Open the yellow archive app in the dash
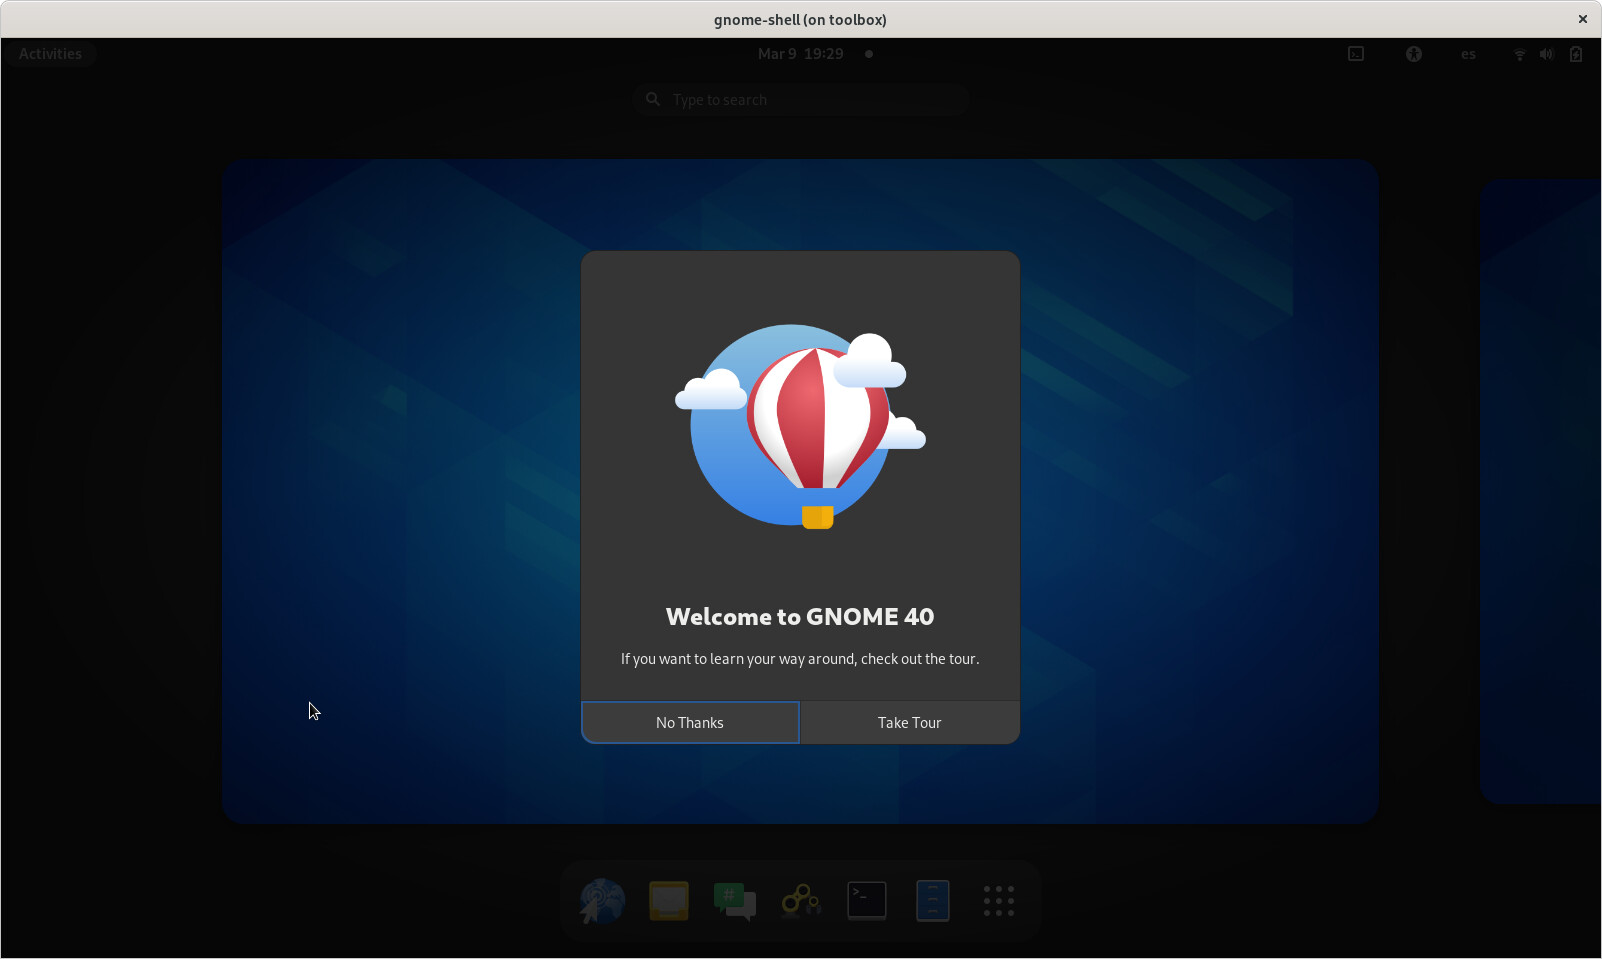Image resolution: width=1602 pixels, height=959 pixels. click(669, 900)
